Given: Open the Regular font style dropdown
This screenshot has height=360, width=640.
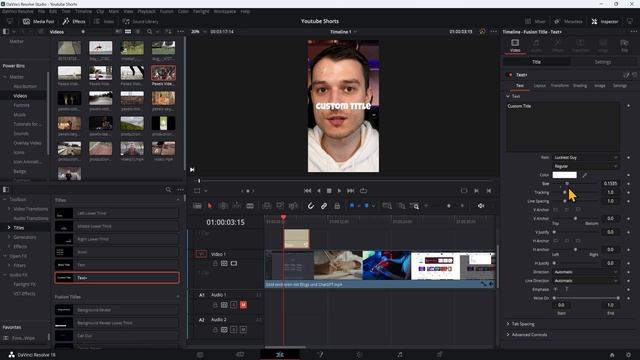Looking at the screenshot, I should [x=586, y=166].
